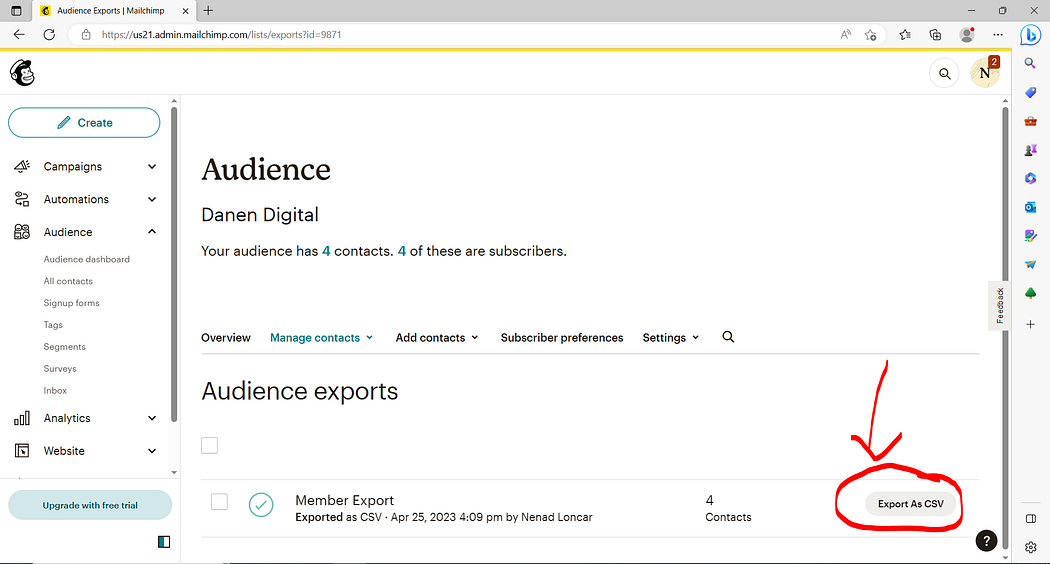Open the search magnifier in Mailchimp header
This screenshot has width=1050, height=564.
[944, 74]
